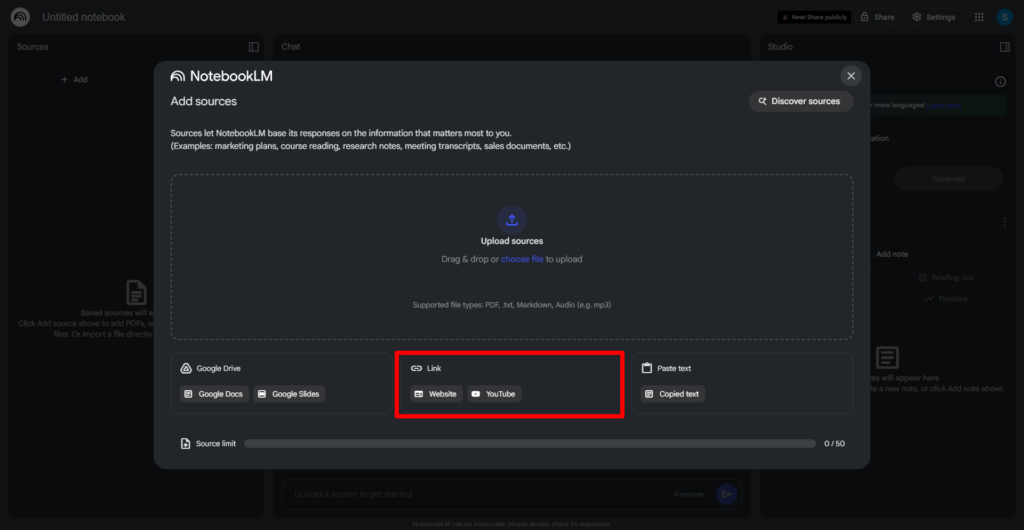1024x530 pixels.
Task: Click the Studio info icon
Action: tap(1000, 82)
